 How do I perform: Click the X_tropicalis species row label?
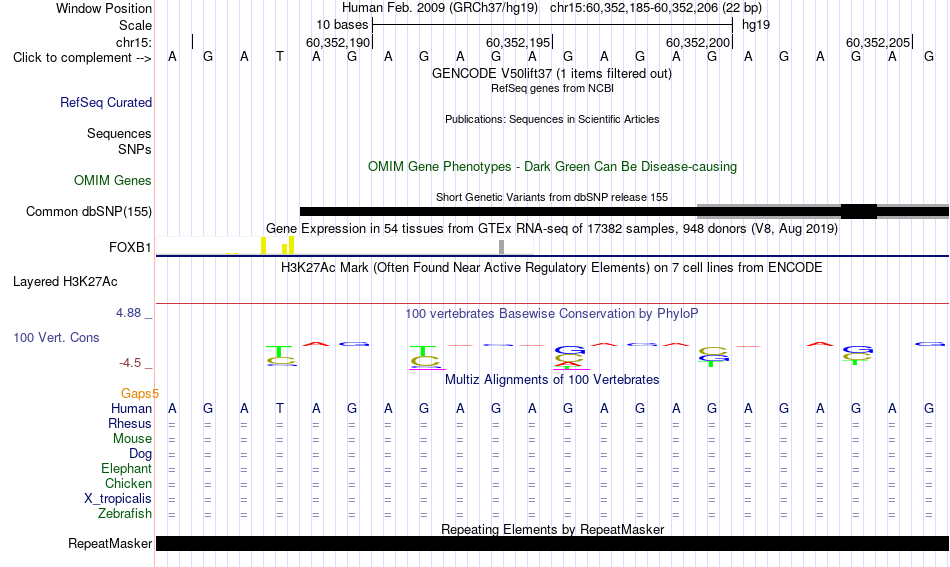tap(118, 499)
